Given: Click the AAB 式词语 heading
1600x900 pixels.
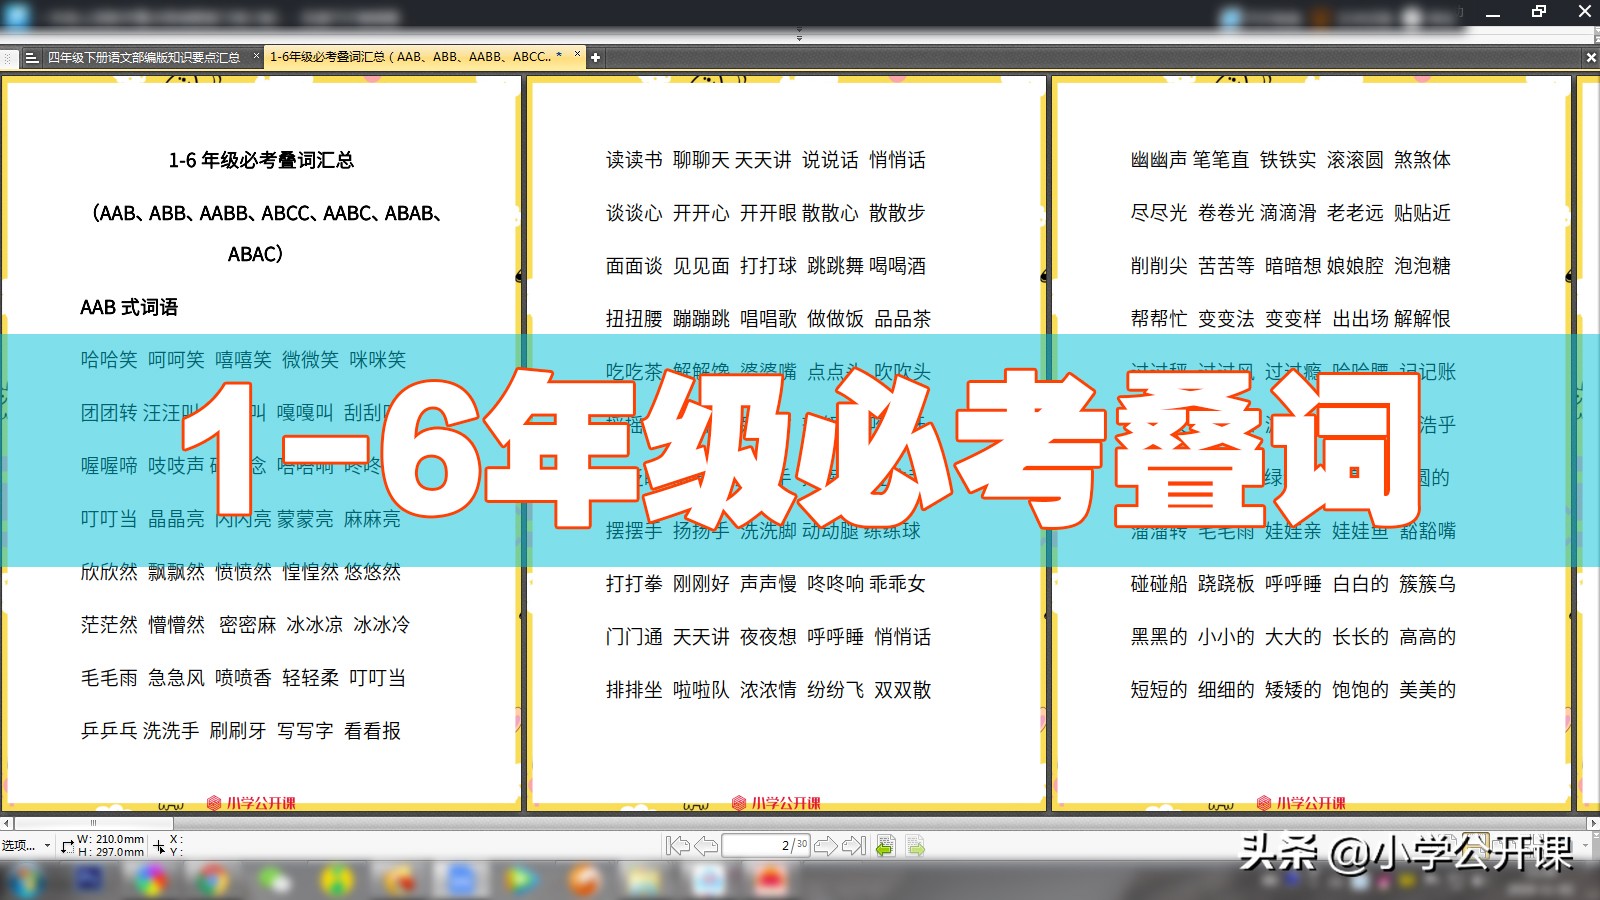Looking at the screenshot, I should tap(129, 307).
